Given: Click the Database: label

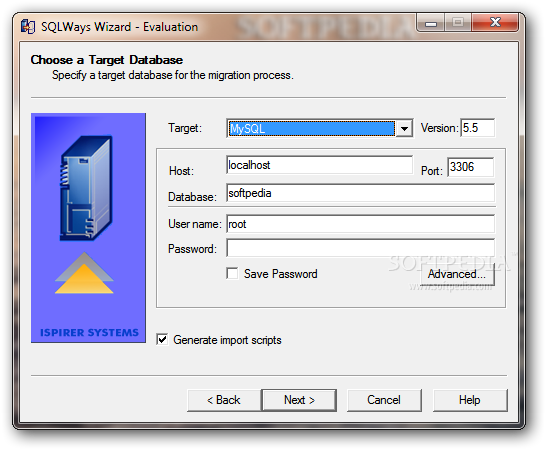Looking at the screenshot, I should pos(192,197).
